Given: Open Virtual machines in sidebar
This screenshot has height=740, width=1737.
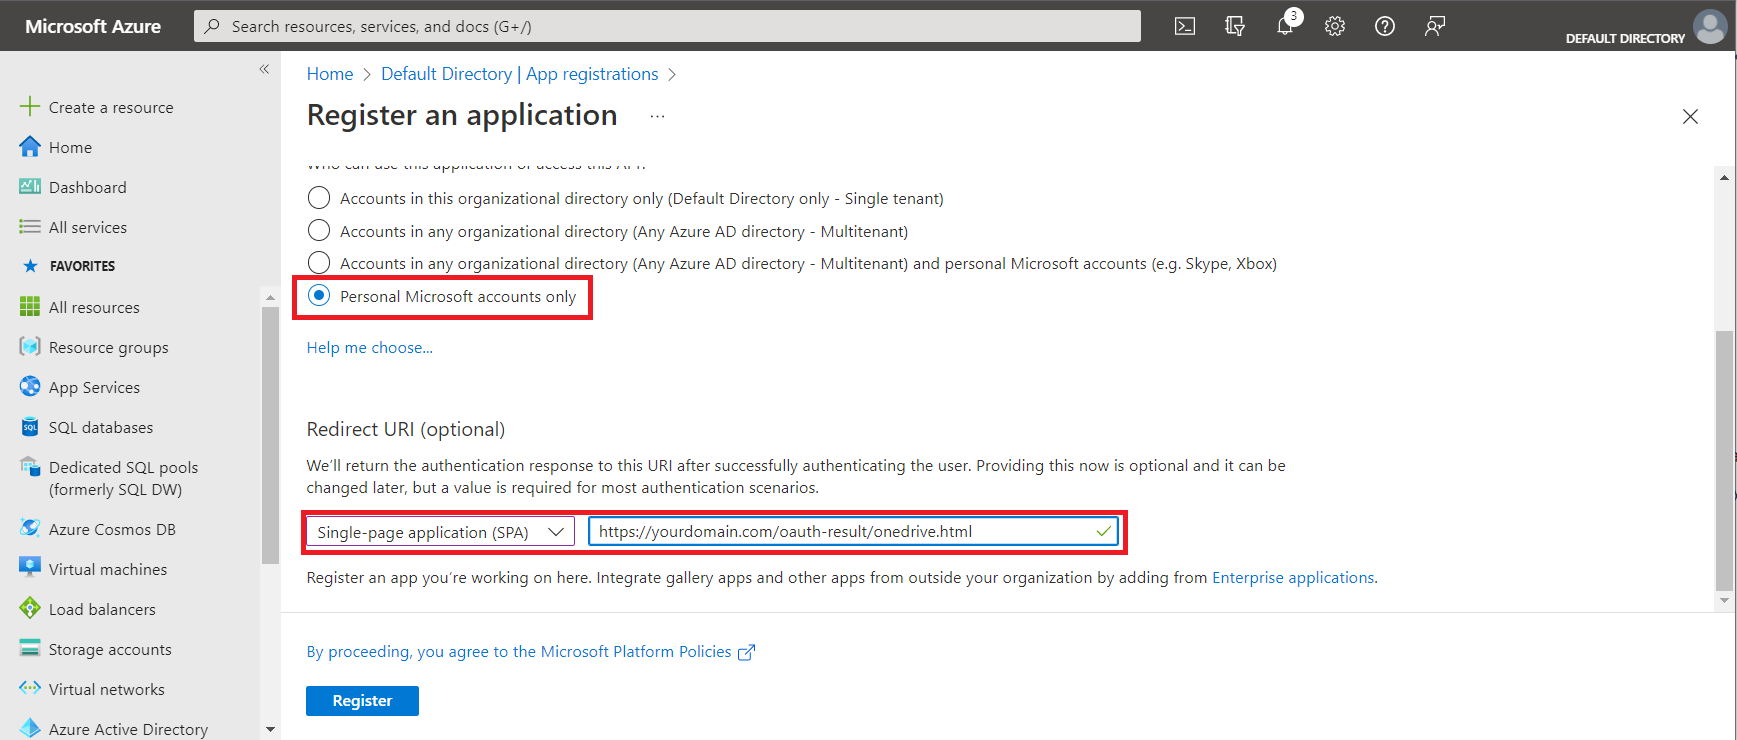Looking at the screenshot, I should click(108, 569).
